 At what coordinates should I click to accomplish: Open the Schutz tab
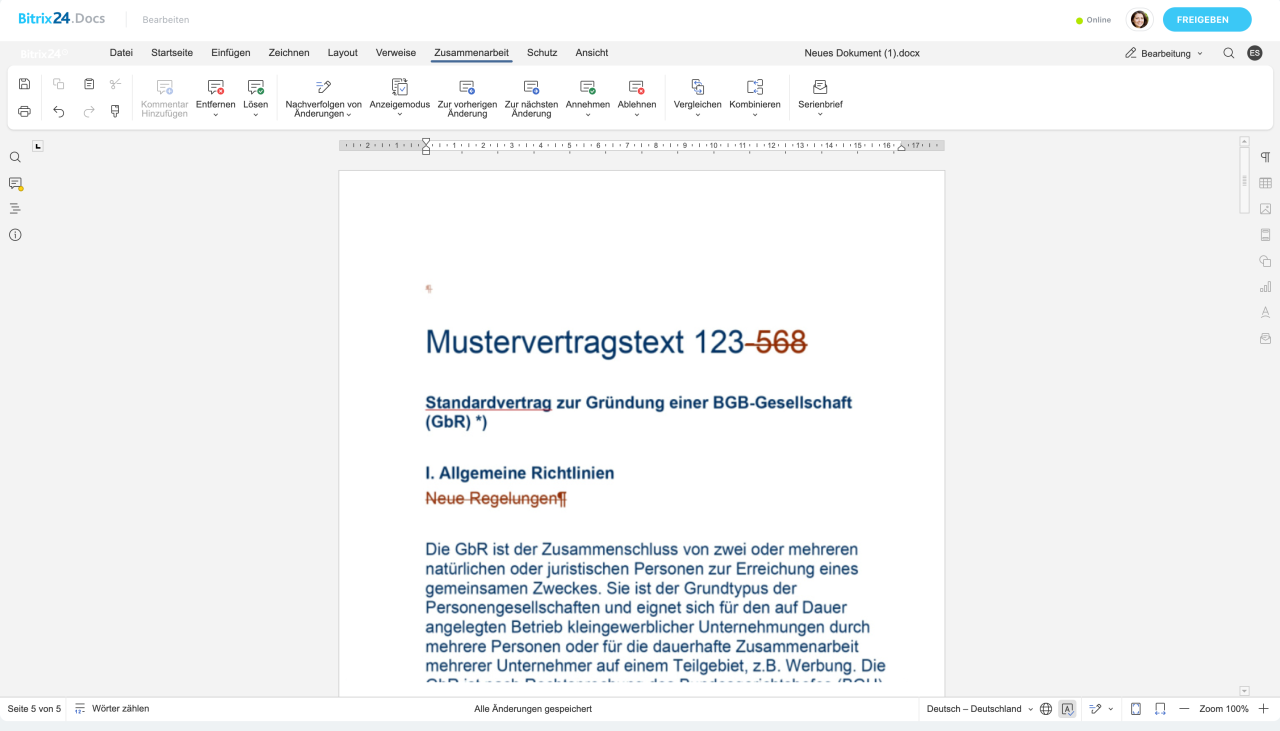point(542,53)
